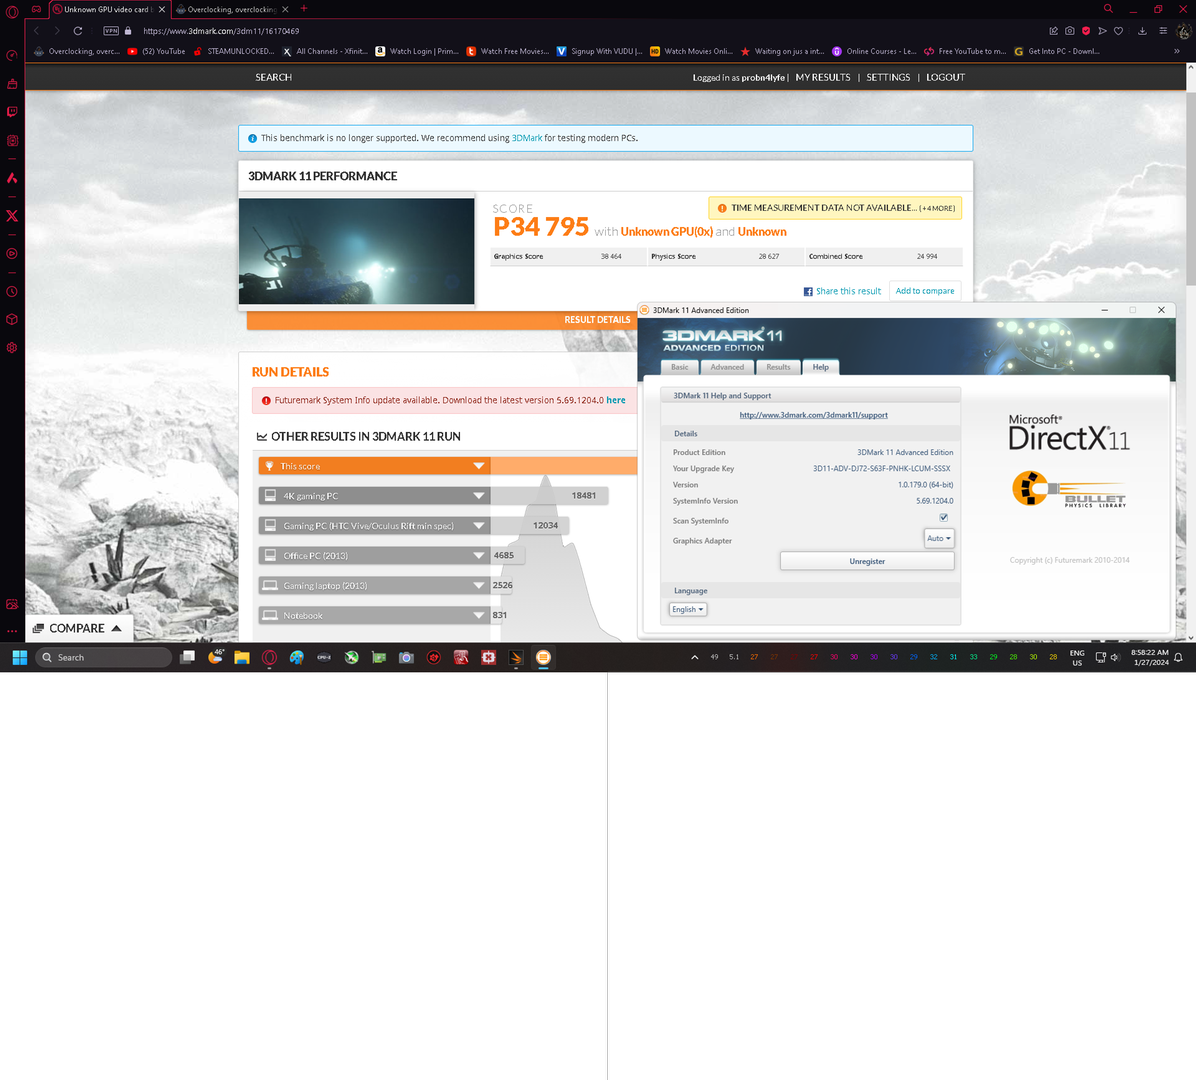
Task: Expand the Office PC (2013) row
Action: (x=374, y=555)
